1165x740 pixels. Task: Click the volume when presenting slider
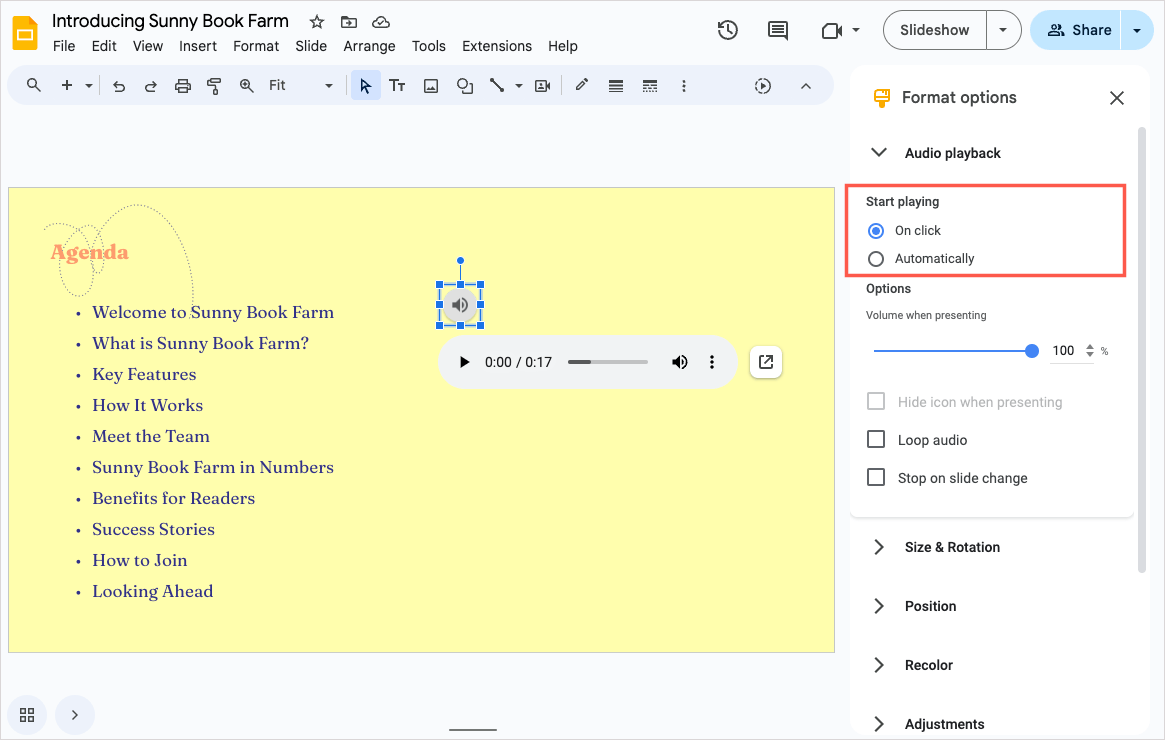click(956, 351)
